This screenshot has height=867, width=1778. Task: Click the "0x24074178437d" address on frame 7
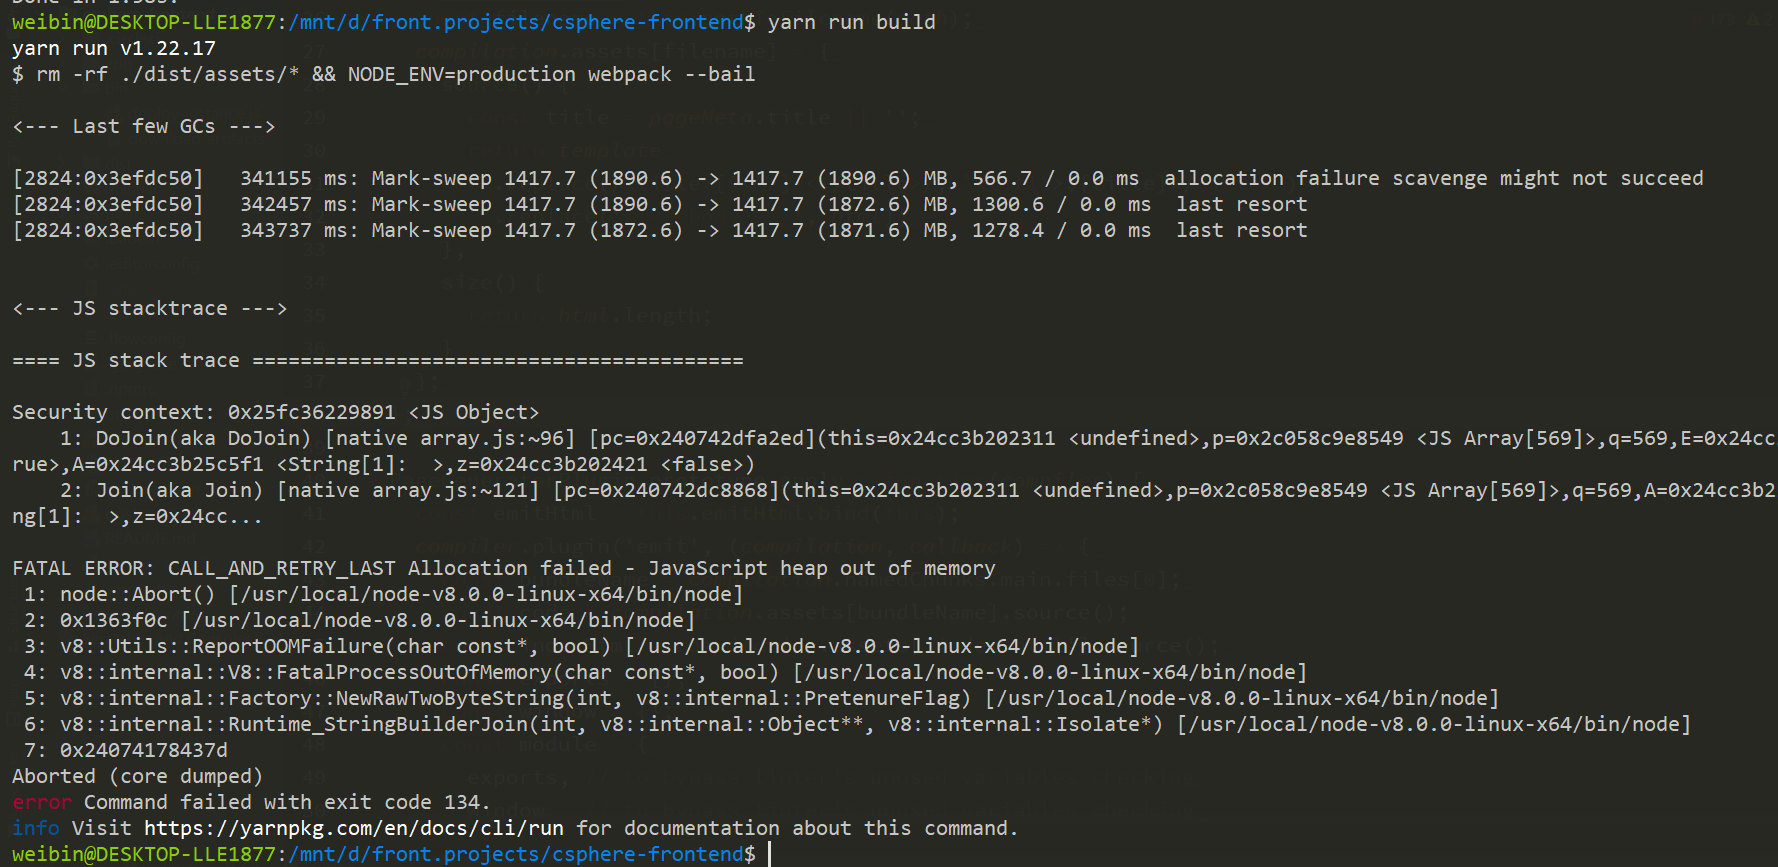coord(143,750)
